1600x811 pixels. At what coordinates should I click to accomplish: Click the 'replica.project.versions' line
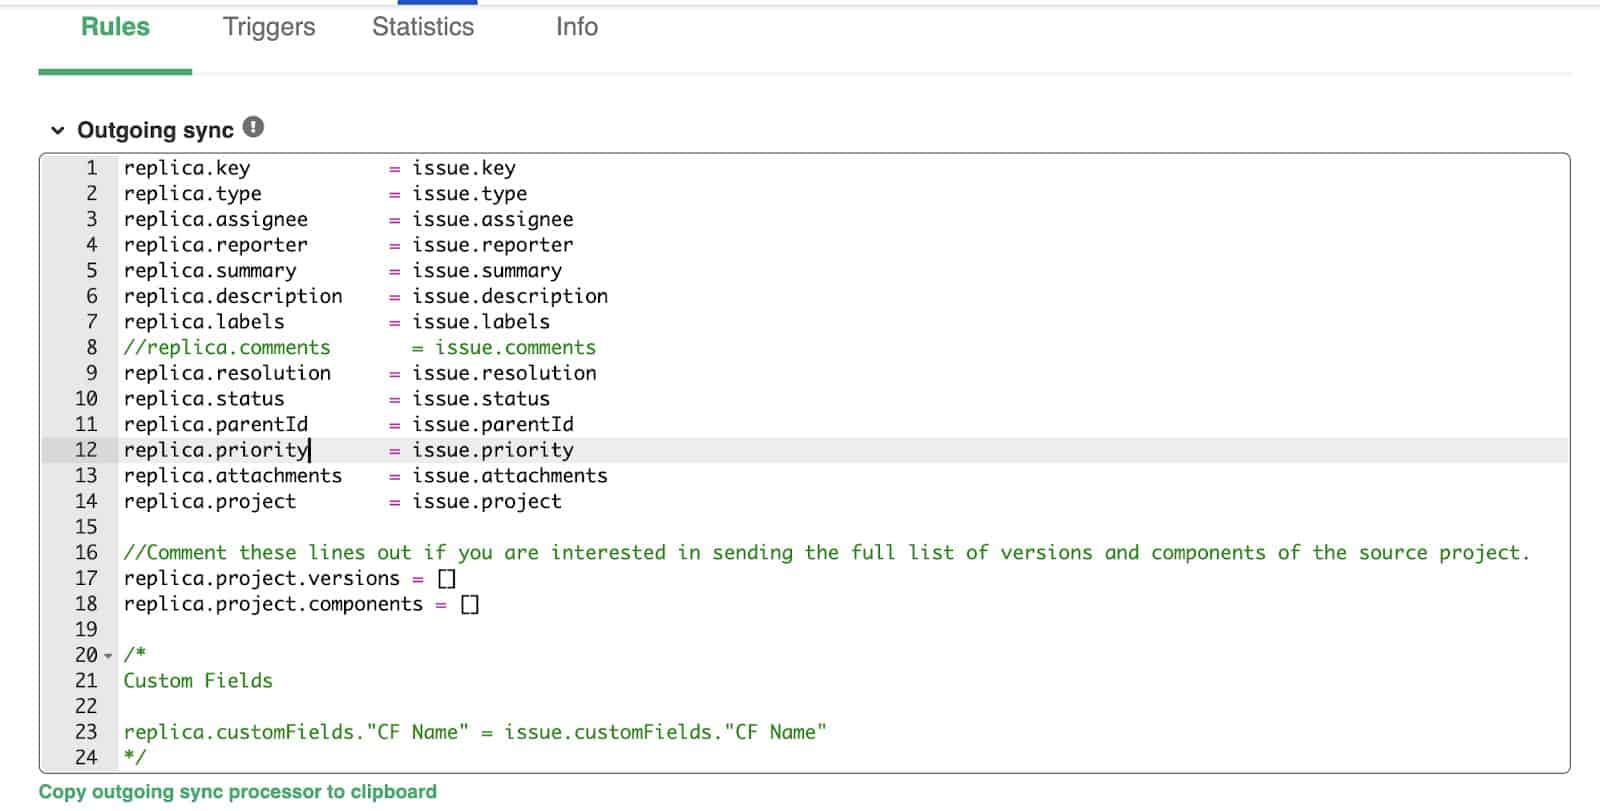290,579
